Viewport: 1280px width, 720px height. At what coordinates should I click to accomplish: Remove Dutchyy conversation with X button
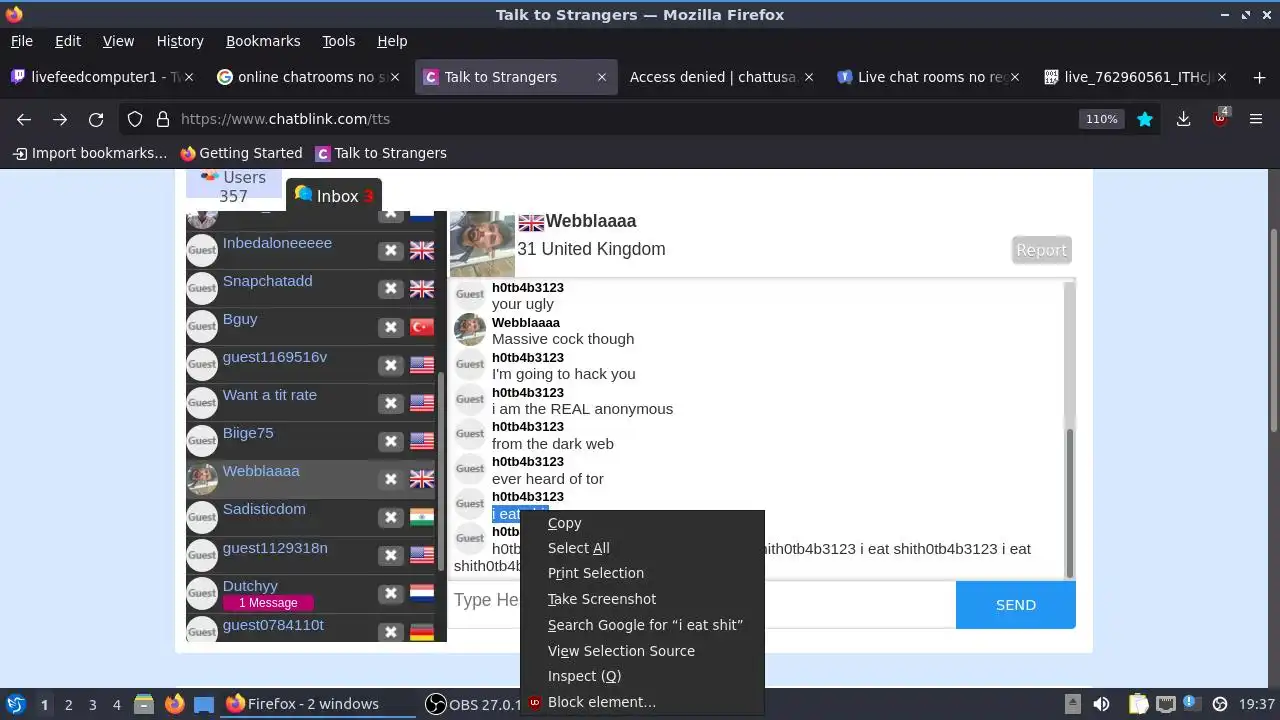[391, 593]
